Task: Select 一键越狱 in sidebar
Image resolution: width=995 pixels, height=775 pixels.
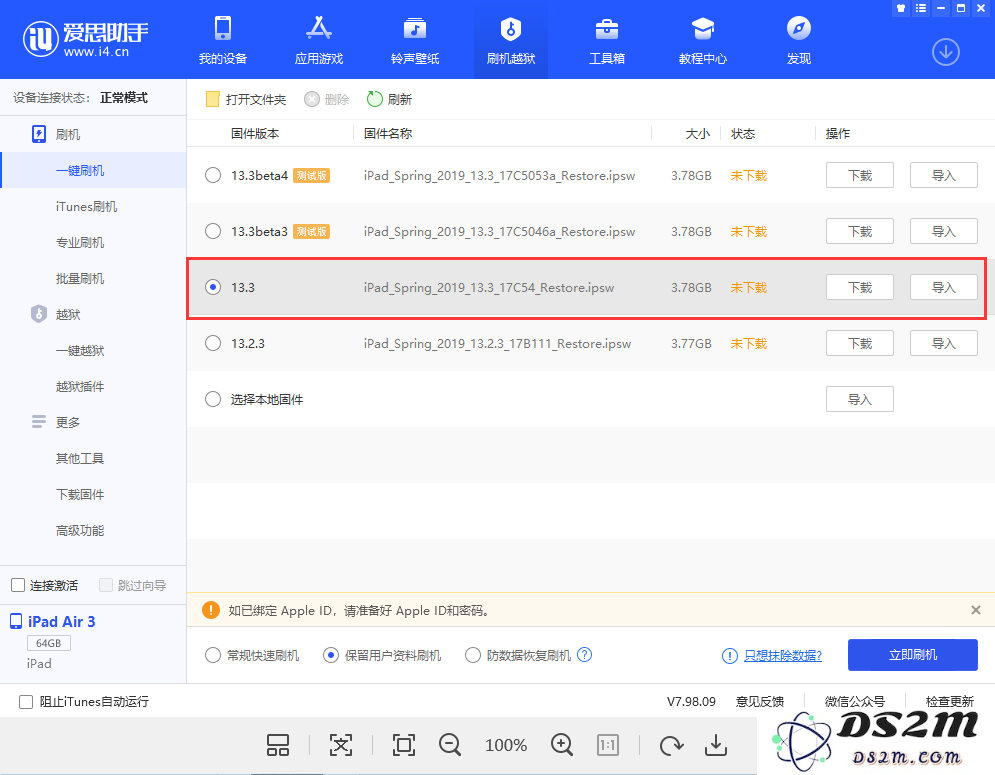Action: 80,350
